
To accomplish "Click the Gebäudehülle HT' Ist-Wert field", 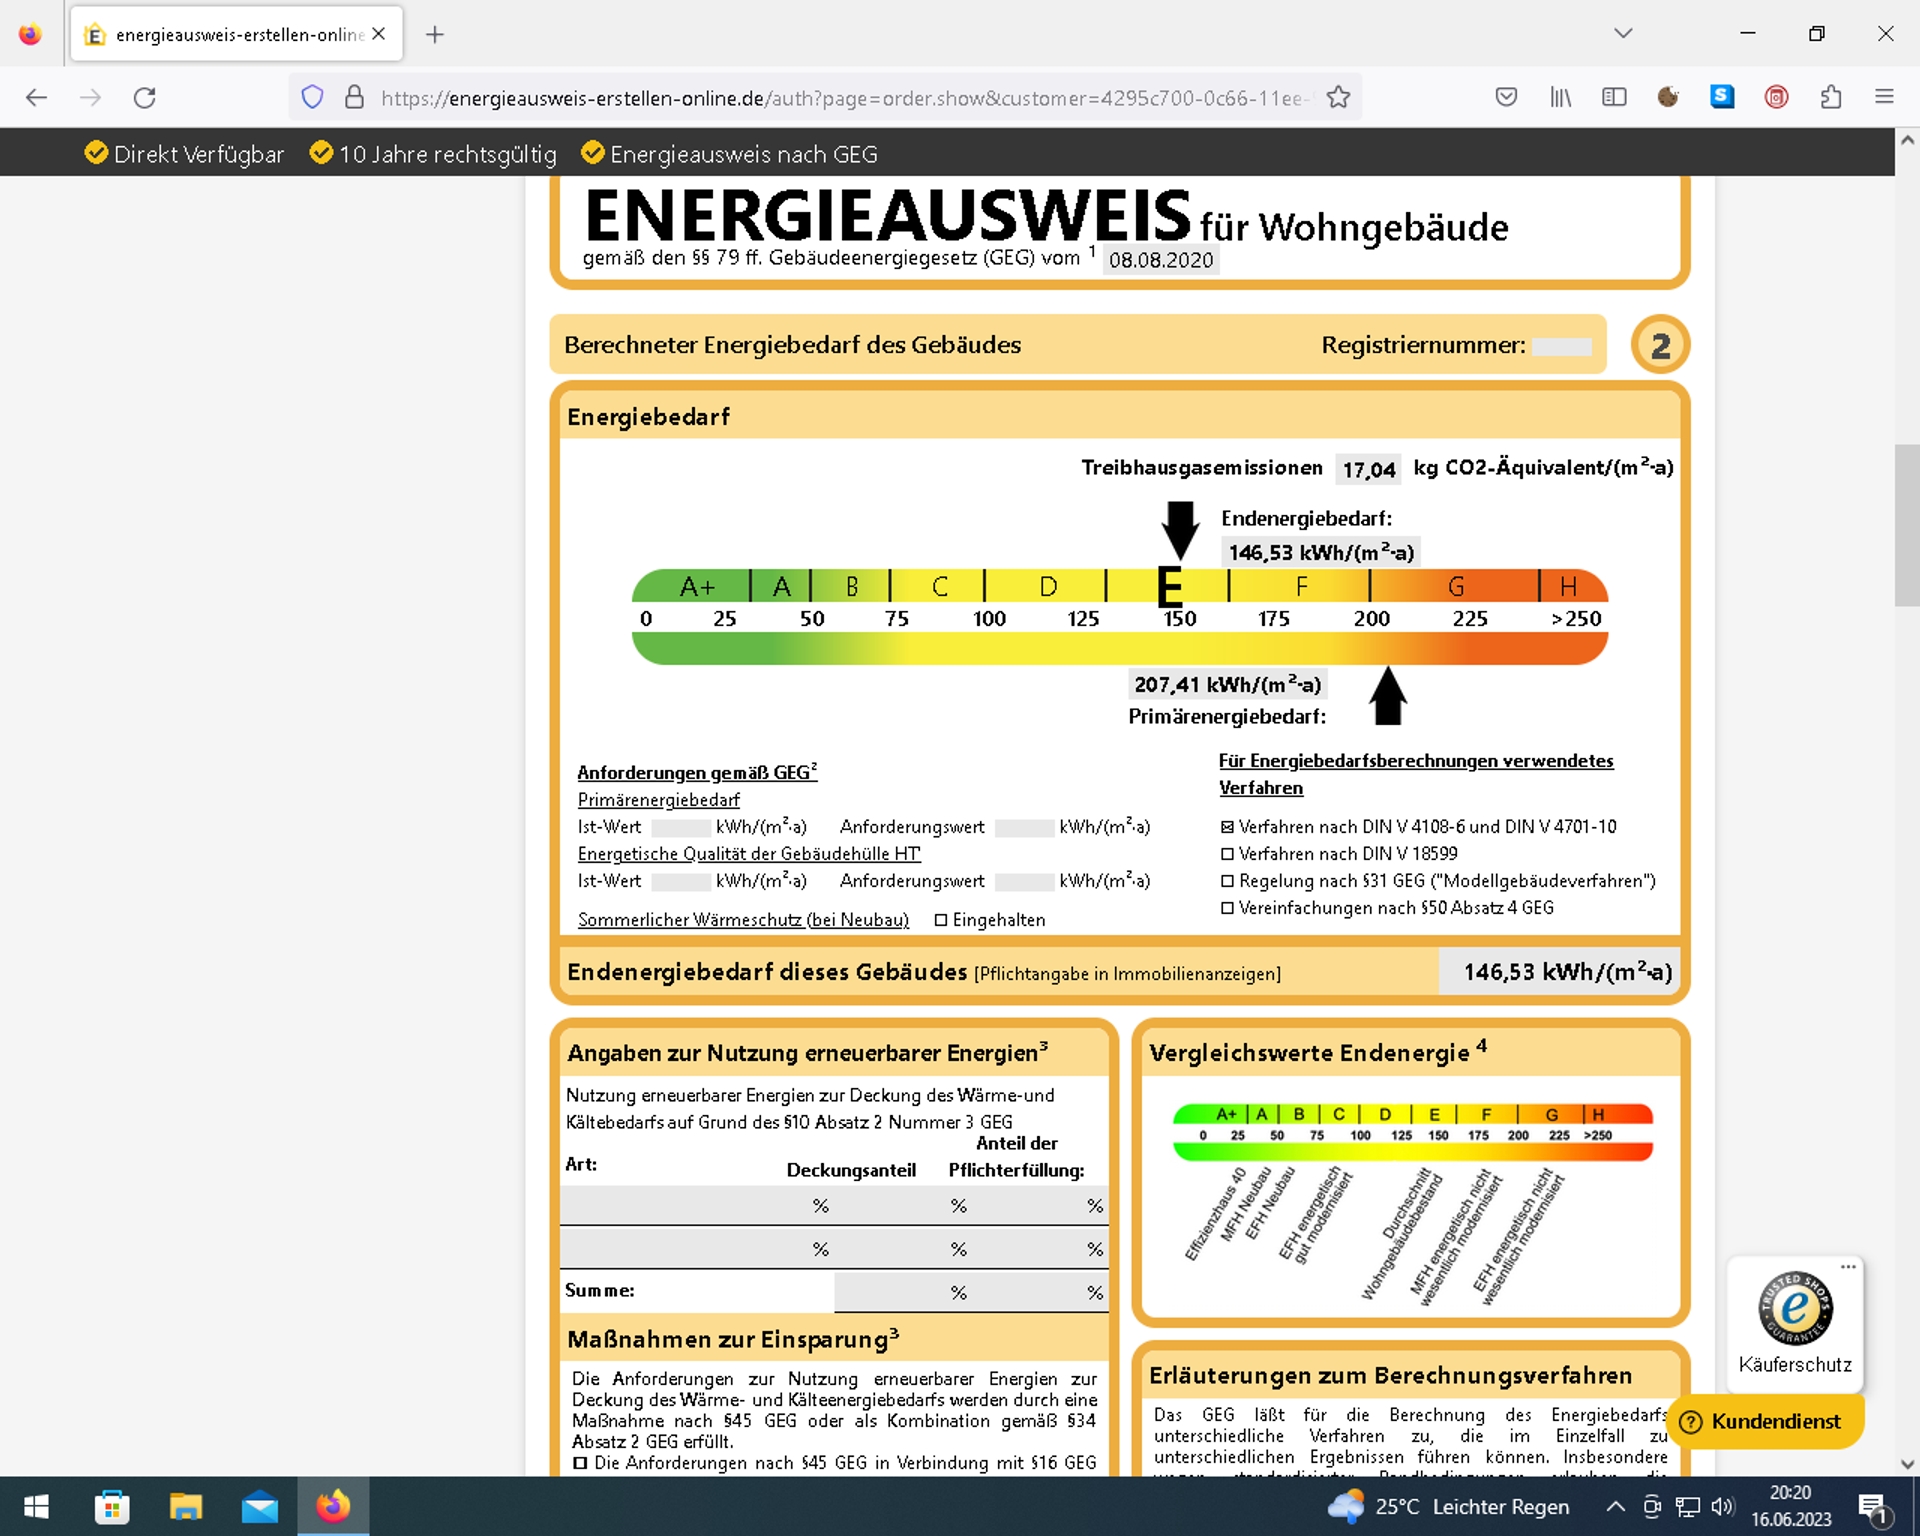I will 681,882.
